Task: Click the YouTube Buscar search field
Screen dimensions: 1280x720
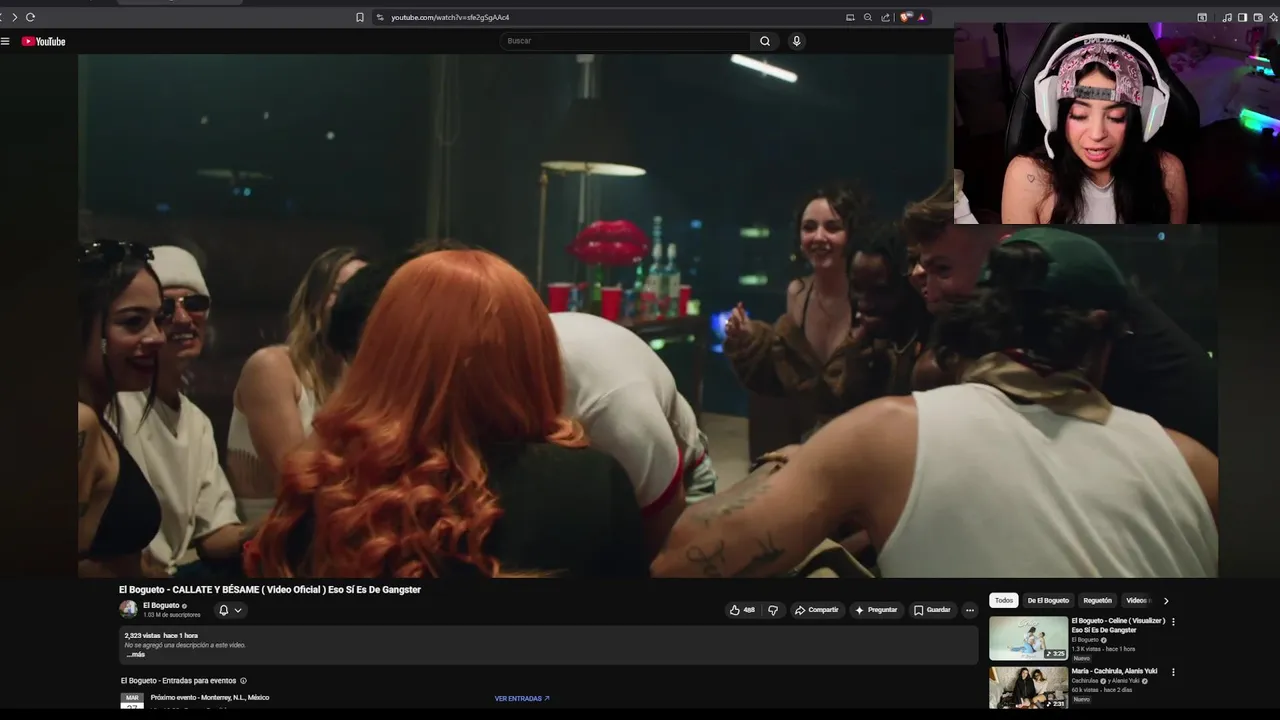Action: pyautogui.click(x=626, y=41)
